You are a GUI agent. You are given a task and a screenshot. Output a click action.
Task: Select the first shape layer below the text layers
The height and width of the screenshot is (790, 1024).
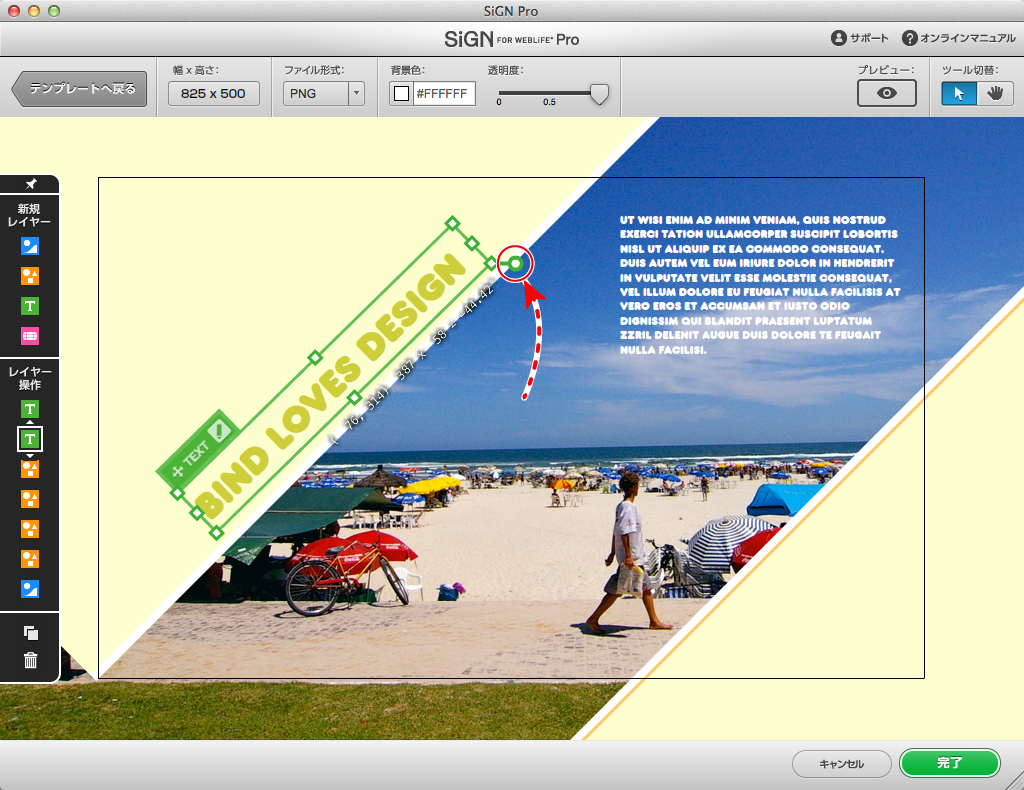[30, 469]
